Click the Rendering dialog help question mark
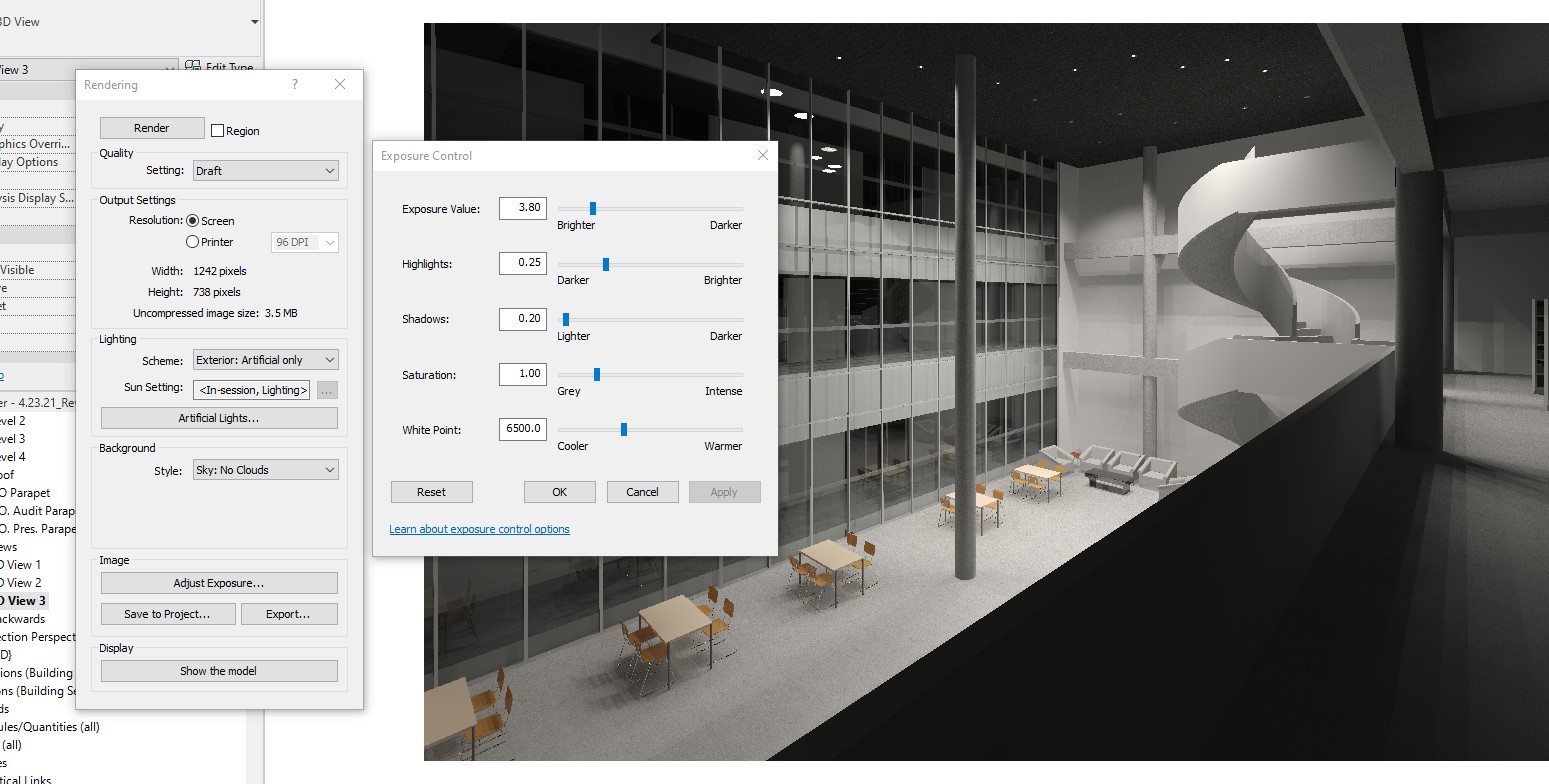Screen dimensions: 1549x784 pyautogui.click(x=293, y=85)
